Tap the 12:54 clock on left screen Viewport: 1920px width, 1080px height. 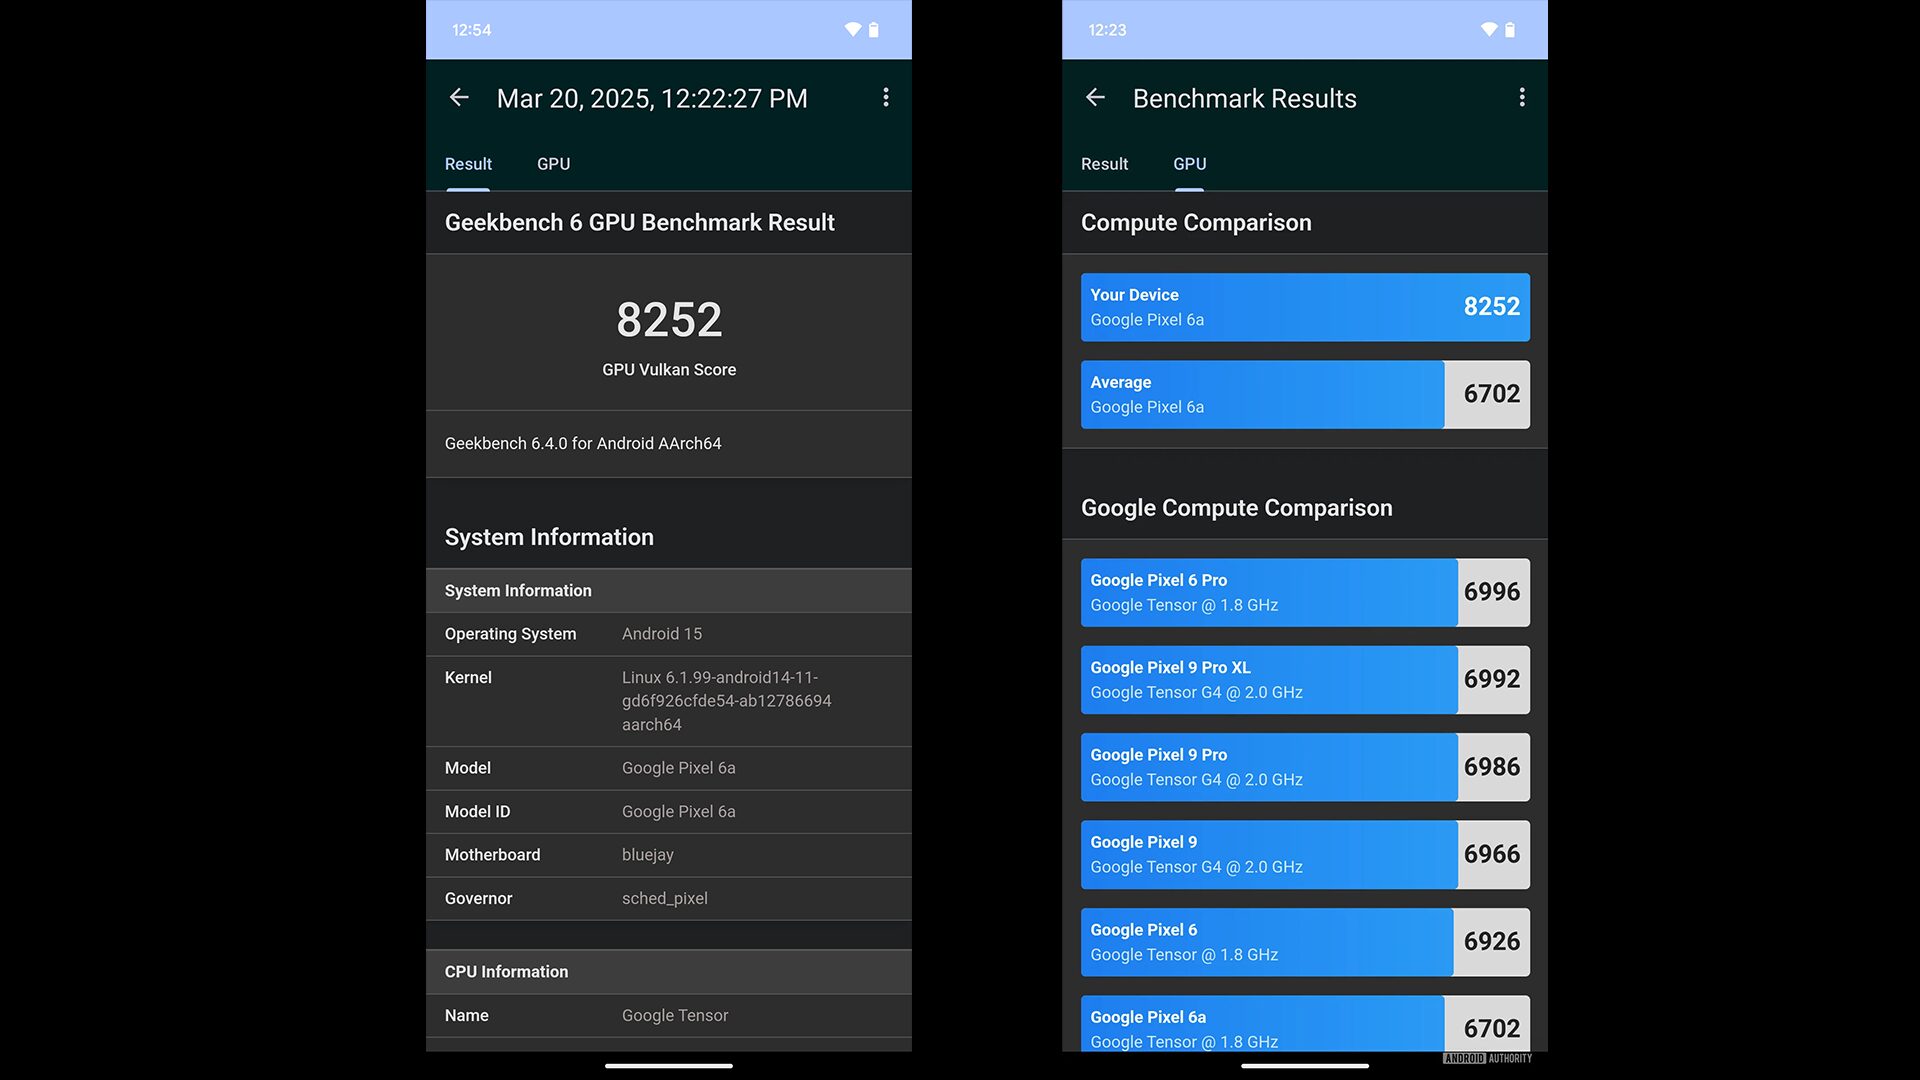click(x=471, y=30)
